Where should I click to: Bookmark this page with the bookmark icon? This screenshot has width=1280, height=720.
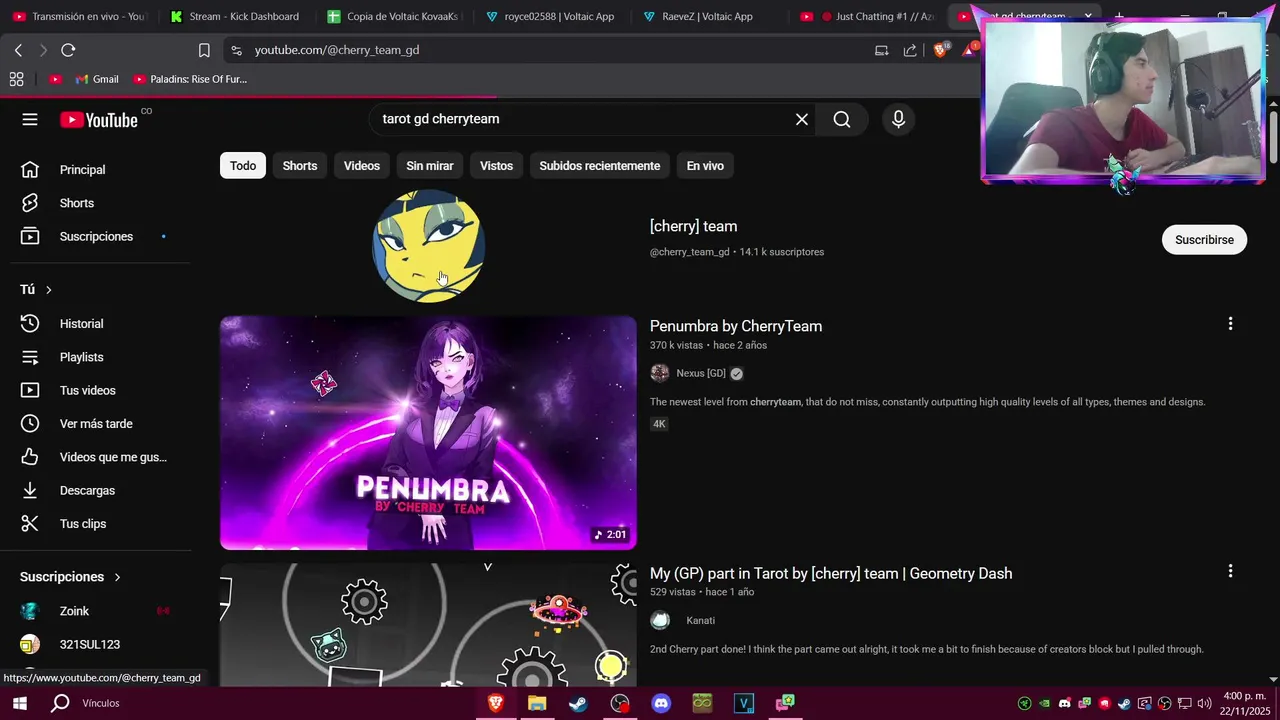(204, 50)
